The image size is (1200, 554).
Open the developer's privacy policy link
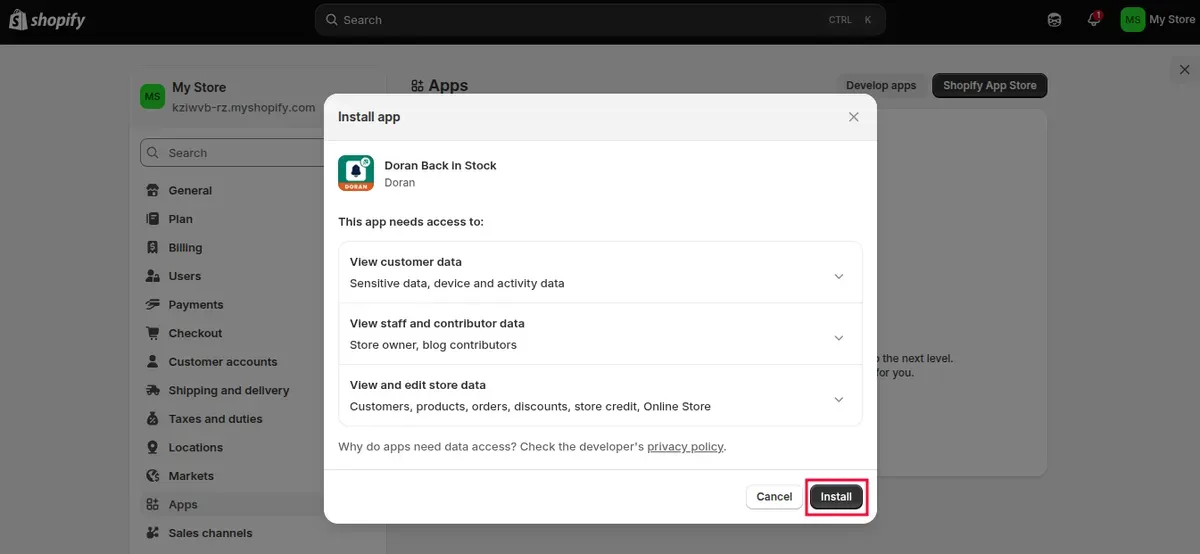(x=685, y=447)
